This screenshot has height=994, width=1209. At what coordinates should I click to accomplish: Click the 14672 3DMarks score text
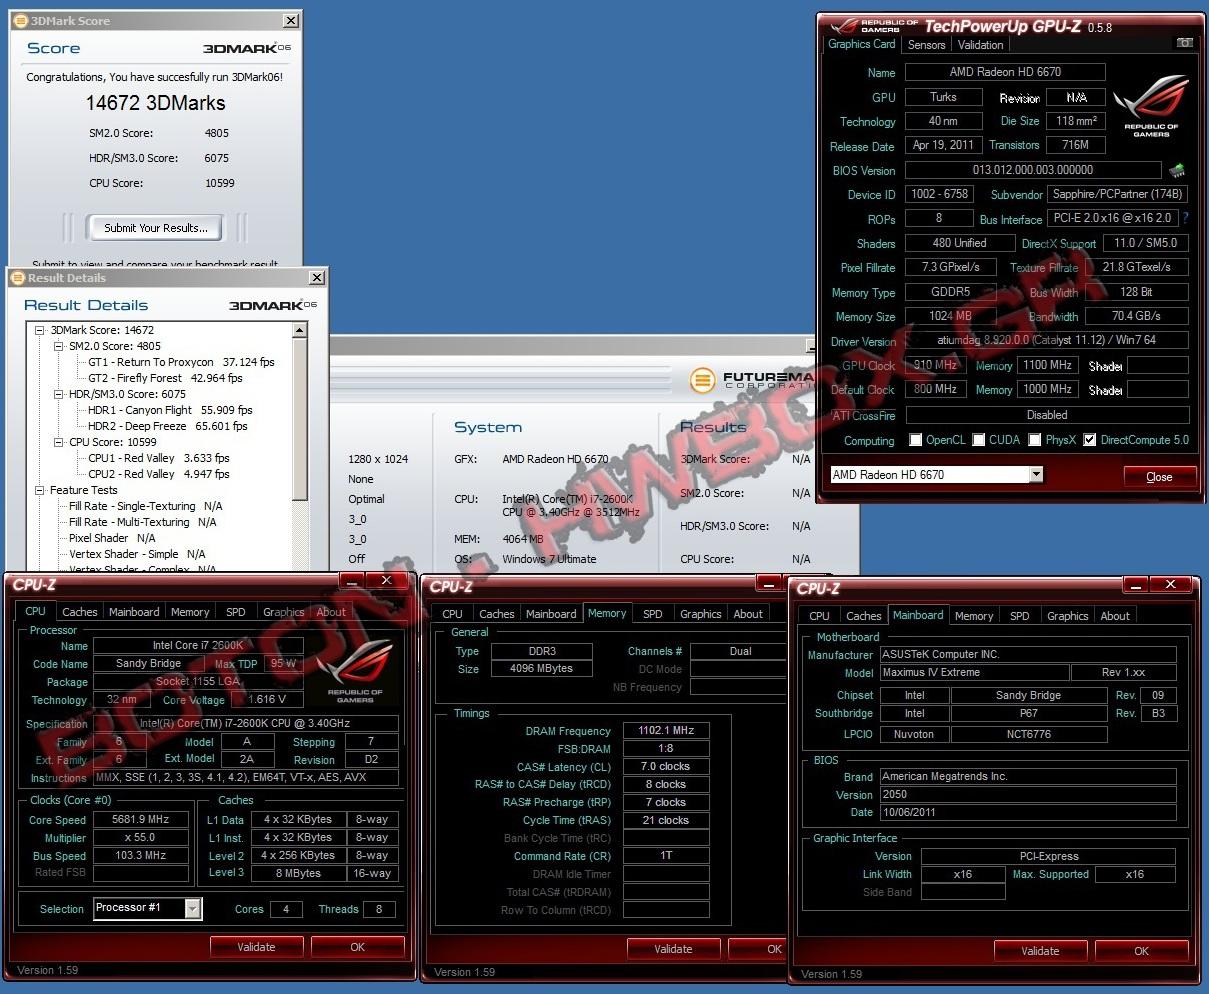pyautogui.click(x=156, y=103)
